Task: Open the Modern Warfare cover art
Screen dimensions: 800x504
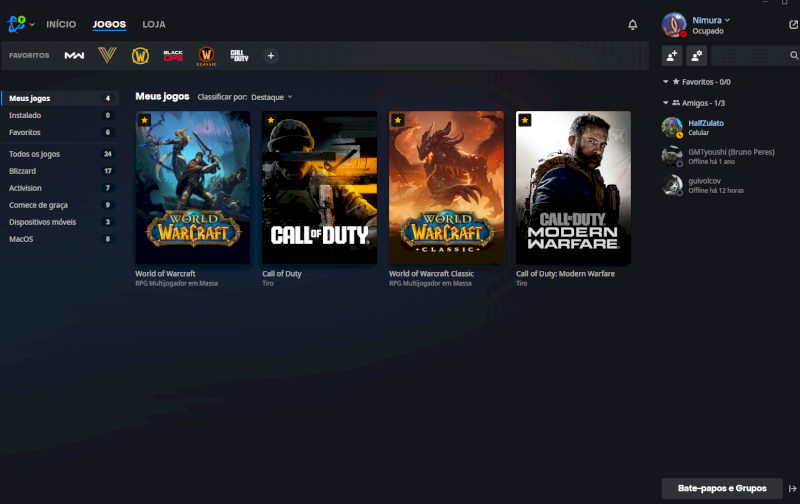Action: tap(573, 187)
